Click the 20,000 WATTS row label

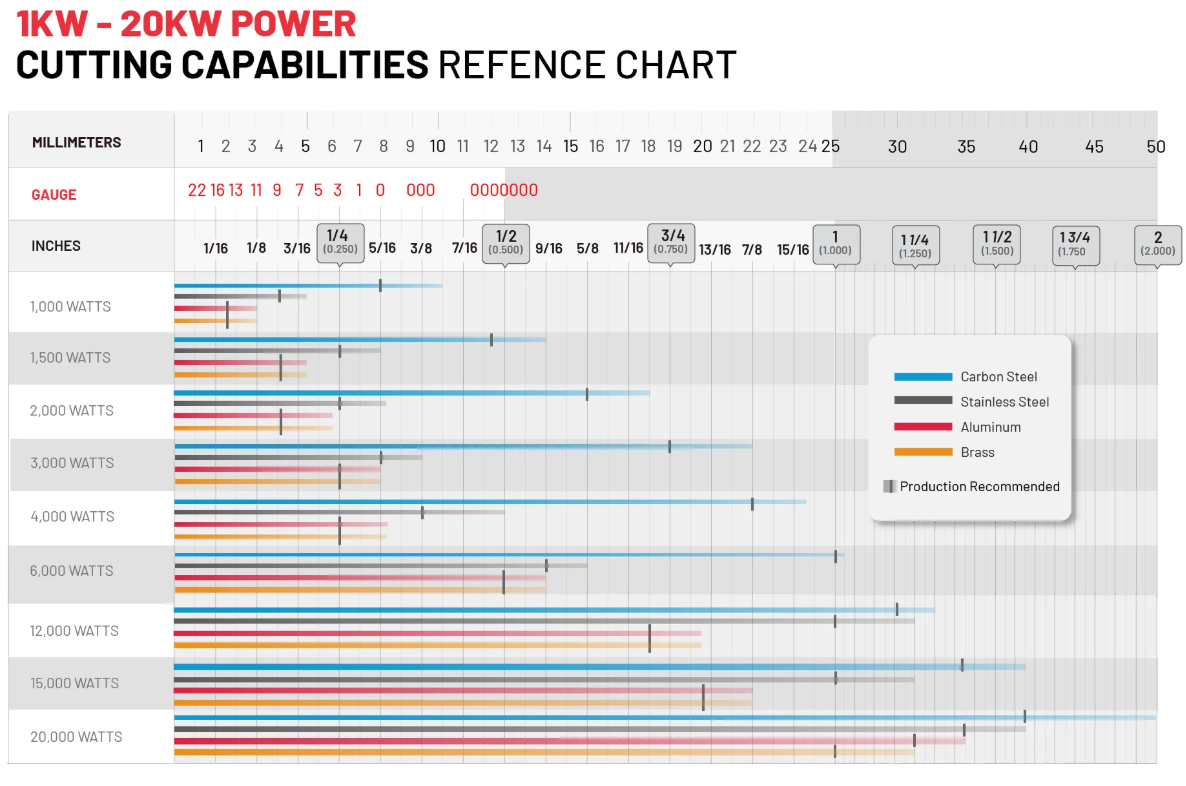(76, 737)
